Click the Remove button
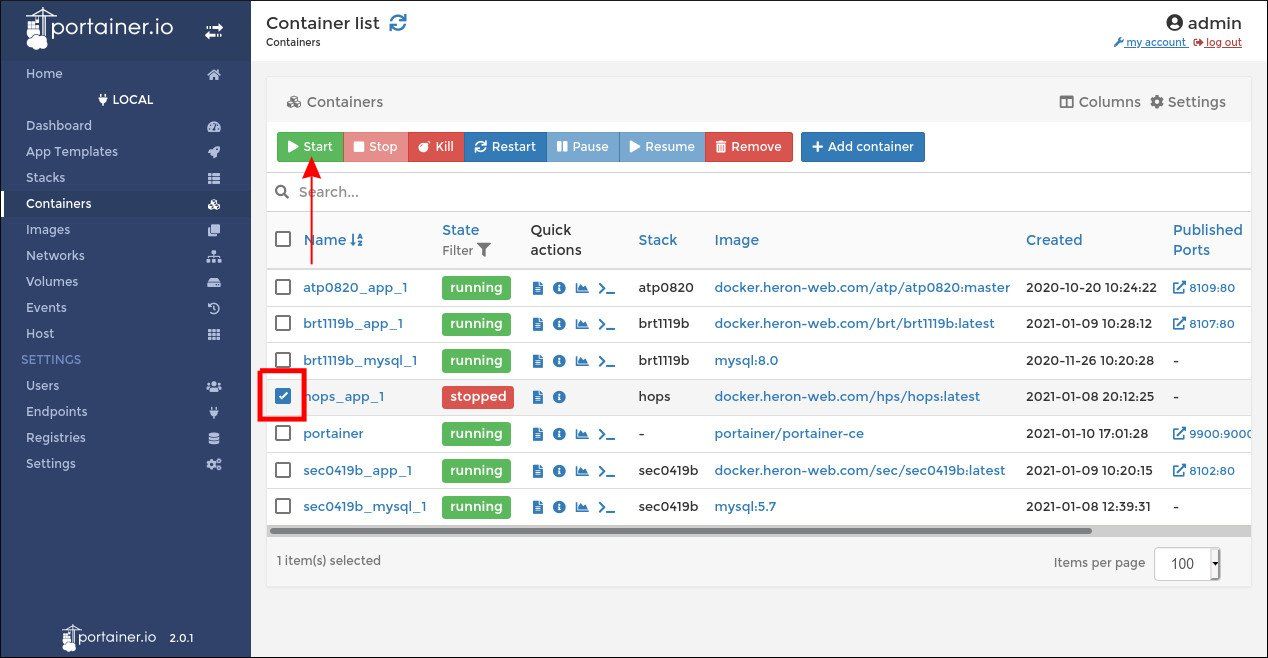Viewport: 1268px width, 658px height. point(749,147)
